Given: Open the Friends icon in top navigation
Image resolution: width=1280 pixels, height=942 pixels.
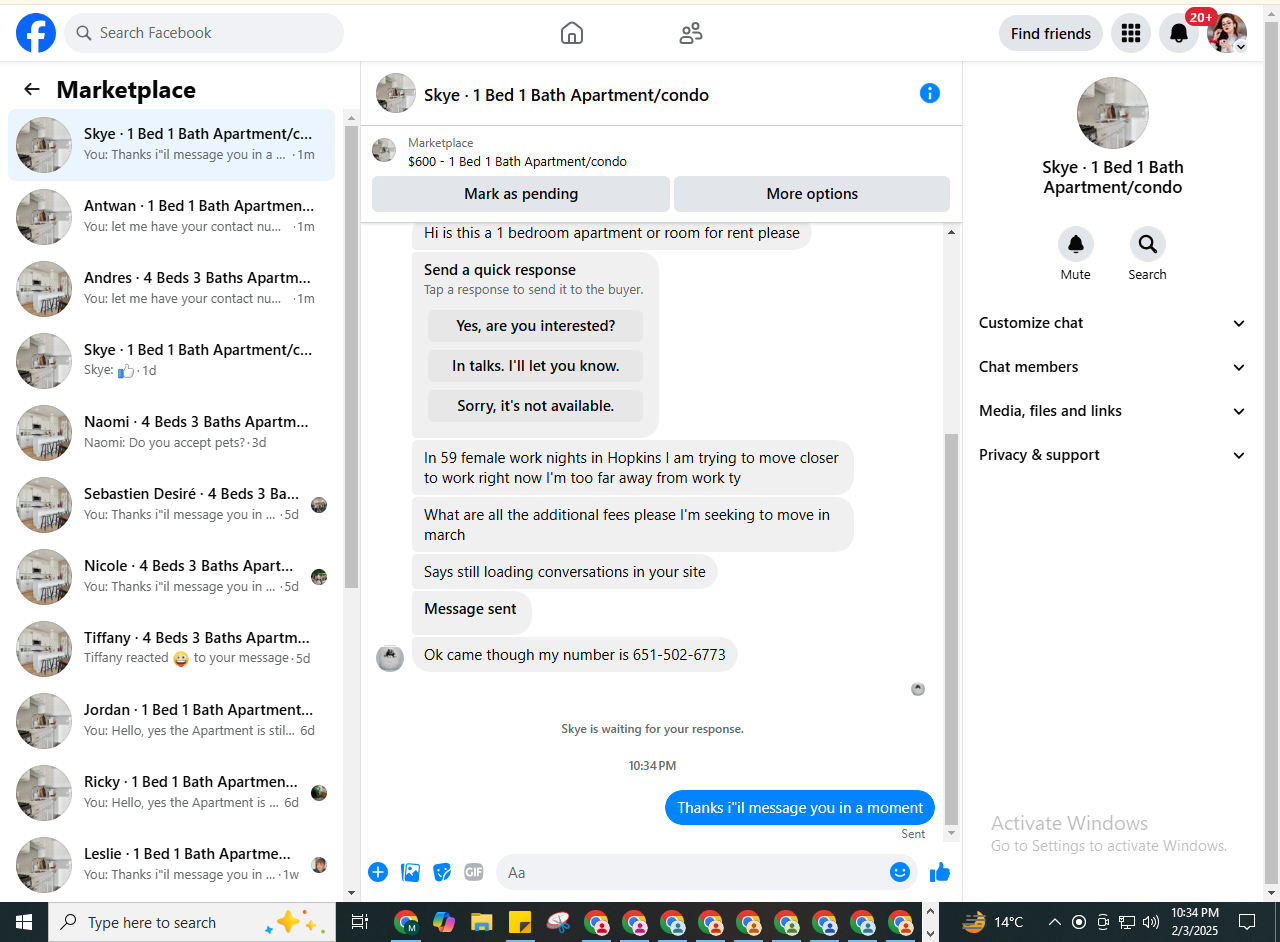Looking at the screenshot, I should (x=691, y=33).
